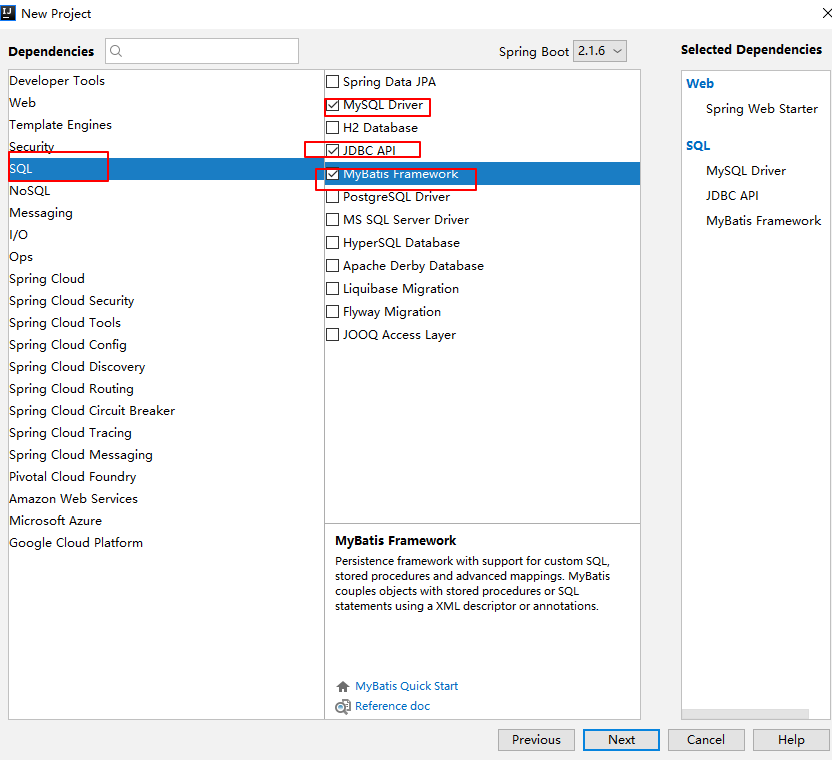Enable the Spring Data JPA checkbox

pos(333,82)
